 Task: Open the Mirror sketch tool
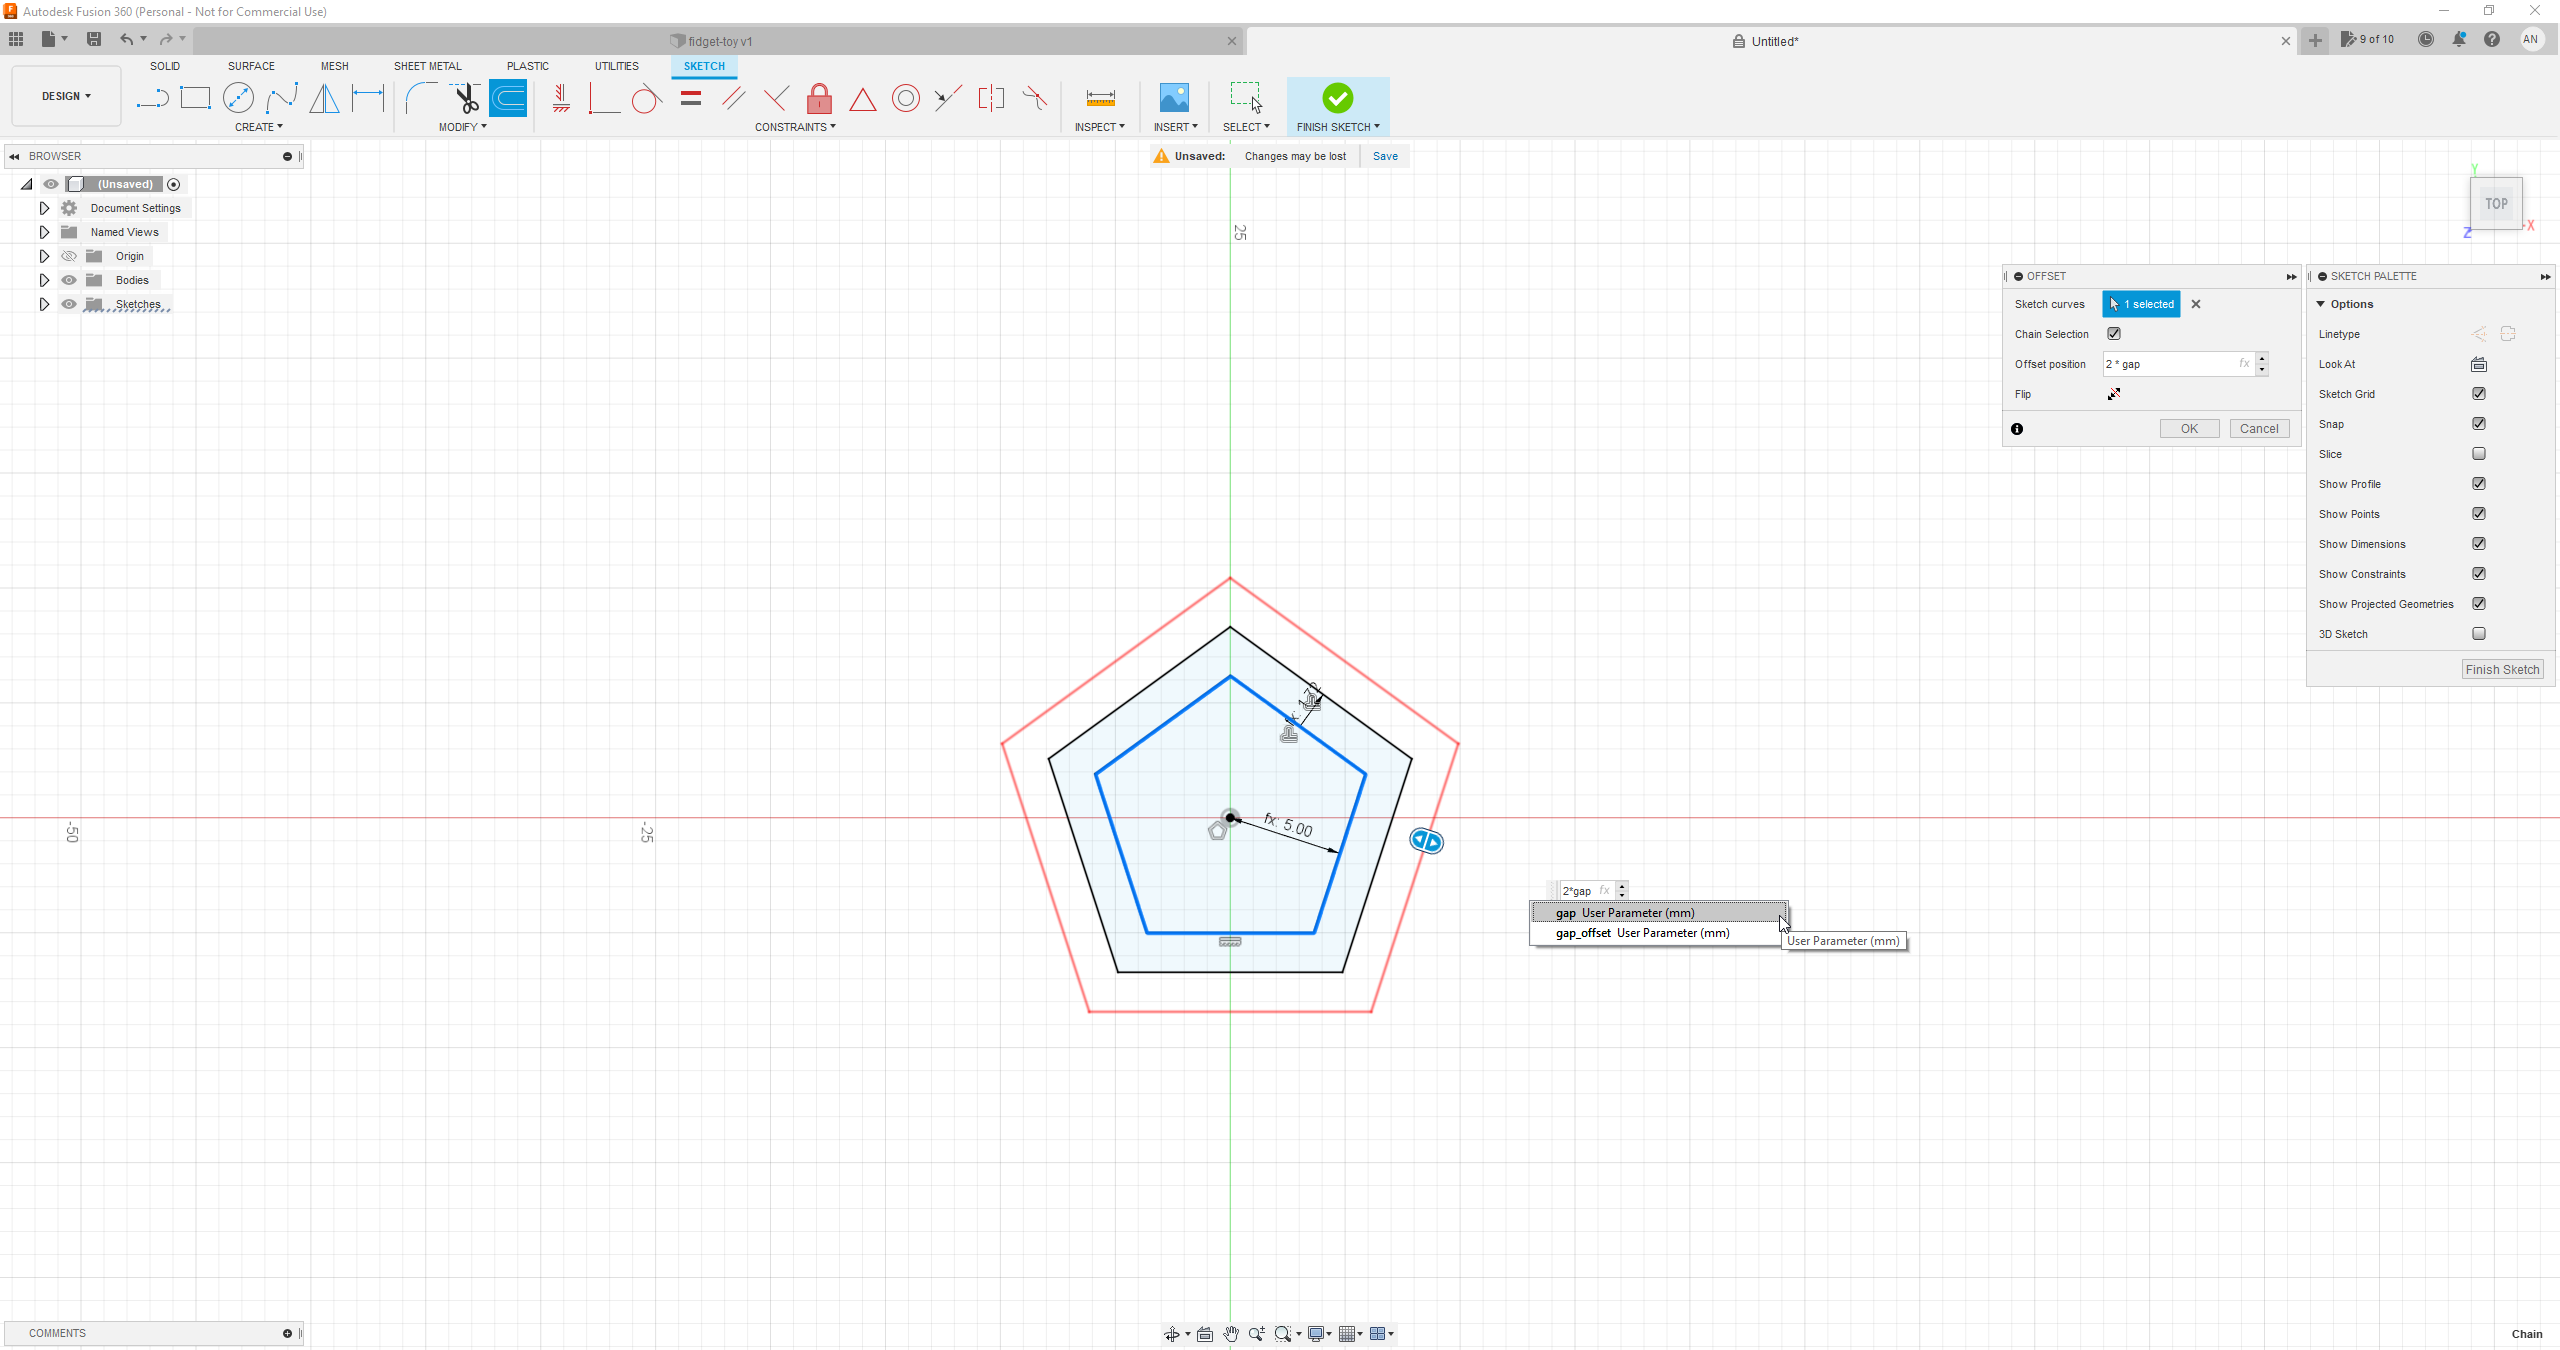click(324, 98)
